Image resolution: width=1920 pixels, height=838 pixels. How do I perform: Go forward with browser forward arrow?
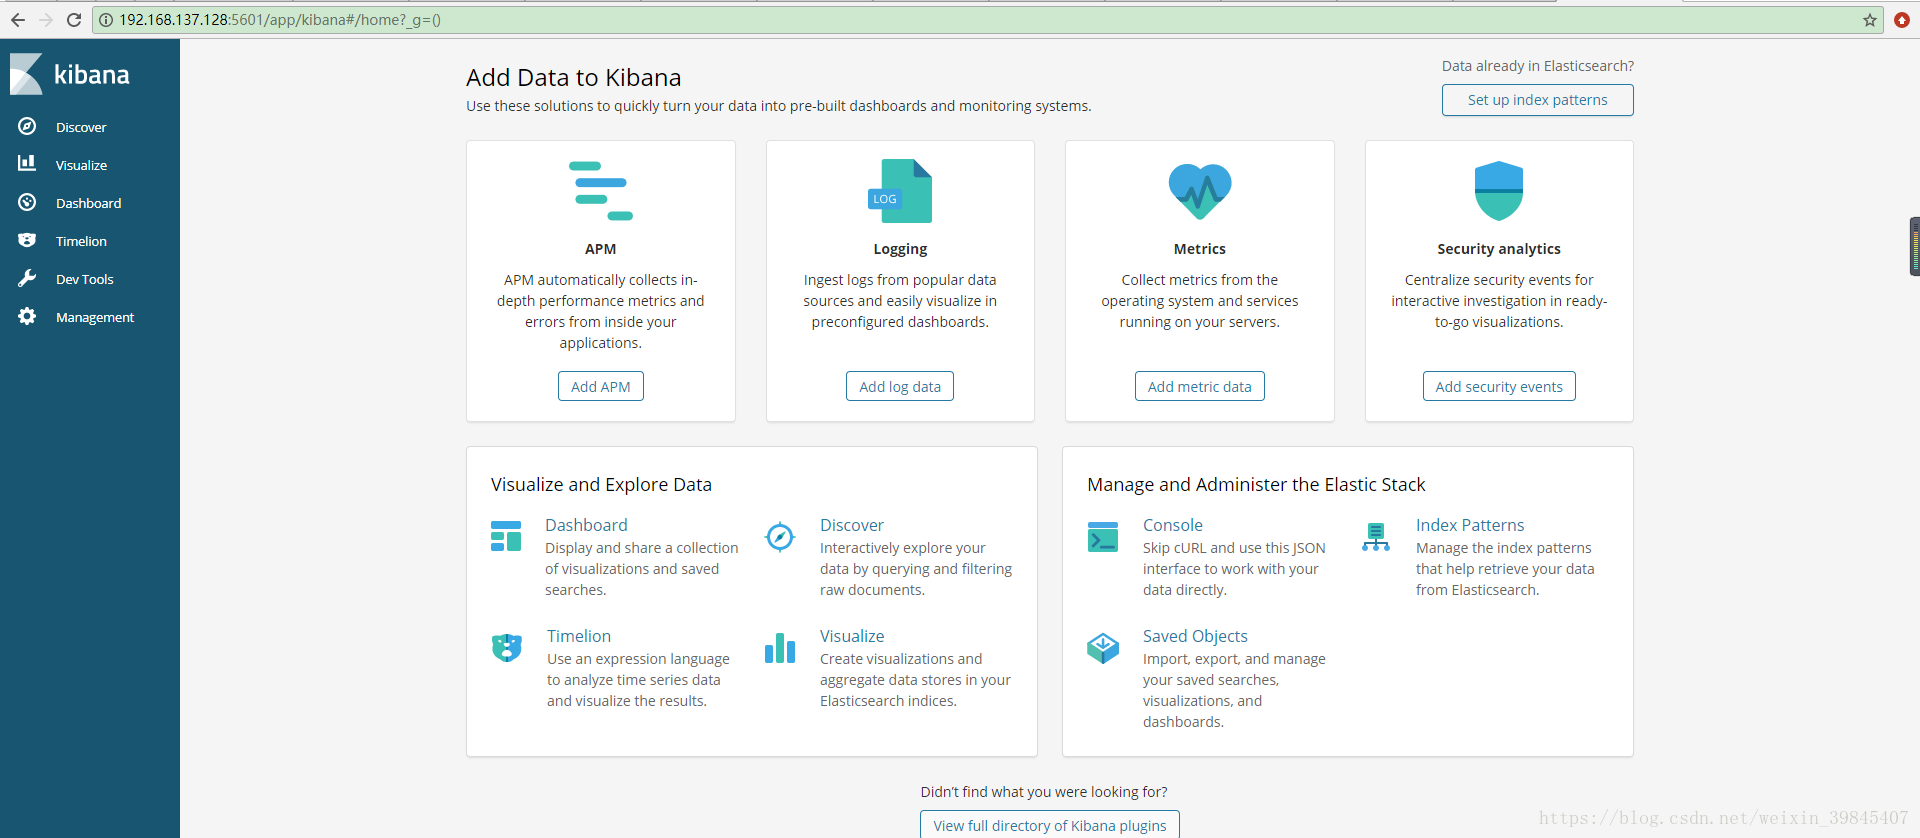[x=46, y=20]
